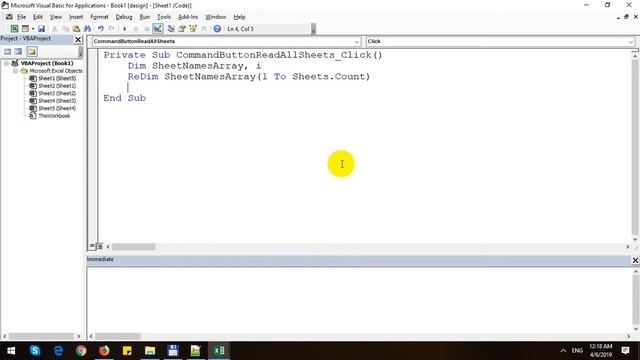Image resolution: width=640 pixels, height=360 pixels.
Task: Undo the last edit
Action: [x=100, y=29]
